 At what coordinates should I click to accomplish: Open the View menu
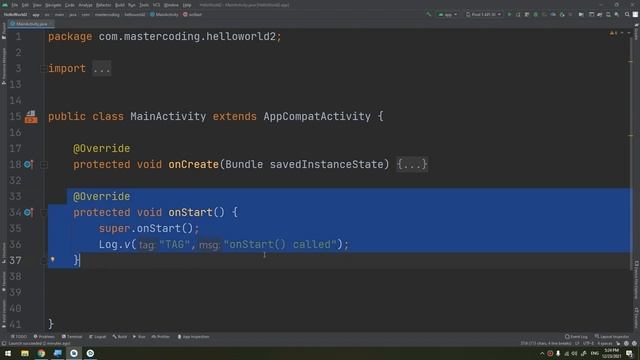tap(37, 5)
